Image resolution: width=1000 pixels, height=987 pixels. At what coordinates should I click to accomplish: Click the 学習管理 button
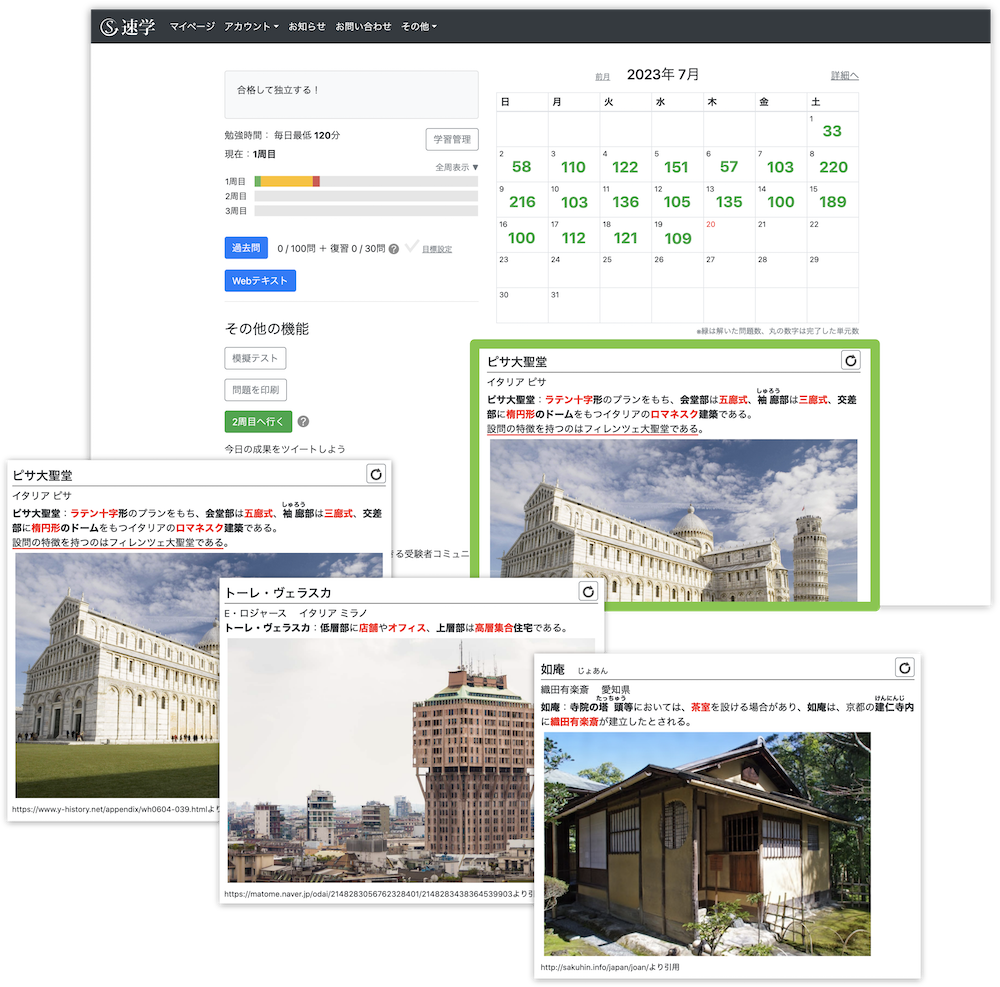click(452, 139)
